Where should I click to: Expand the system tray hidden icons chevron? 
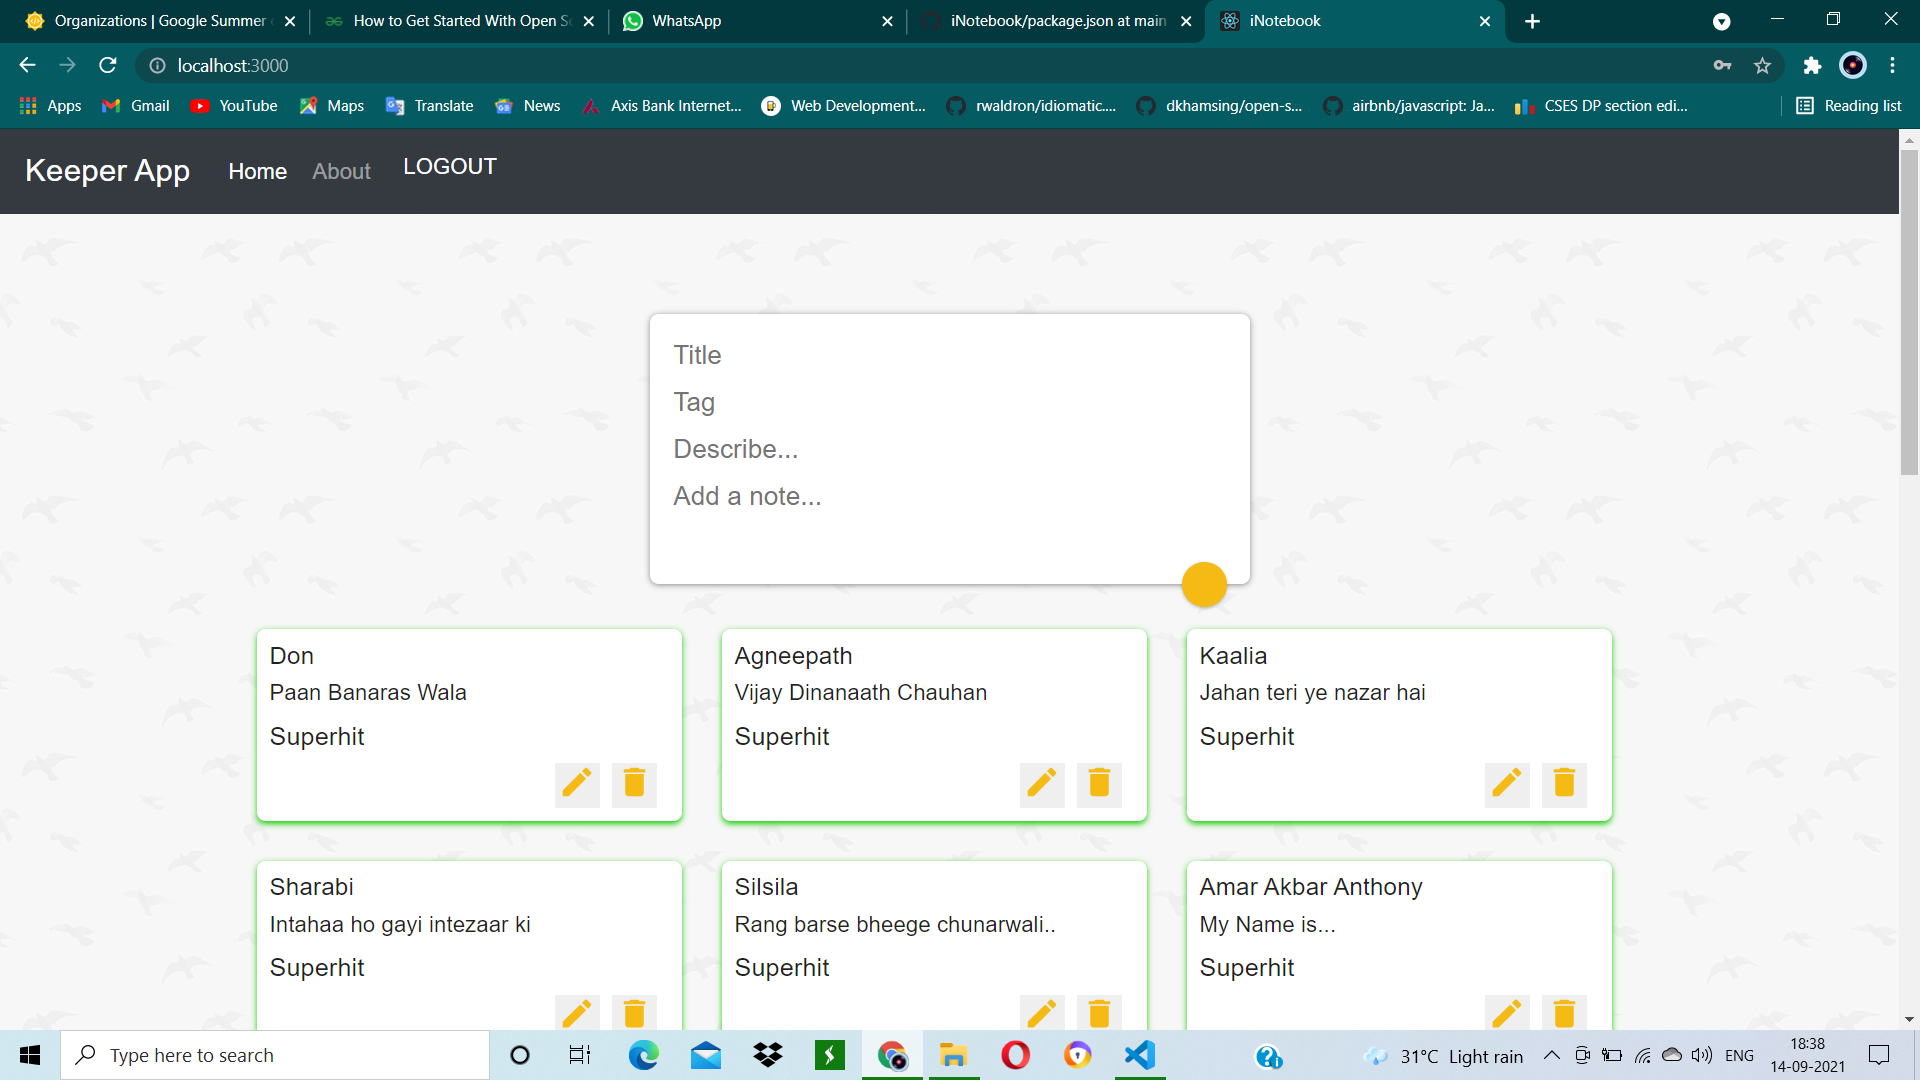click(x=1552, y=1056)
